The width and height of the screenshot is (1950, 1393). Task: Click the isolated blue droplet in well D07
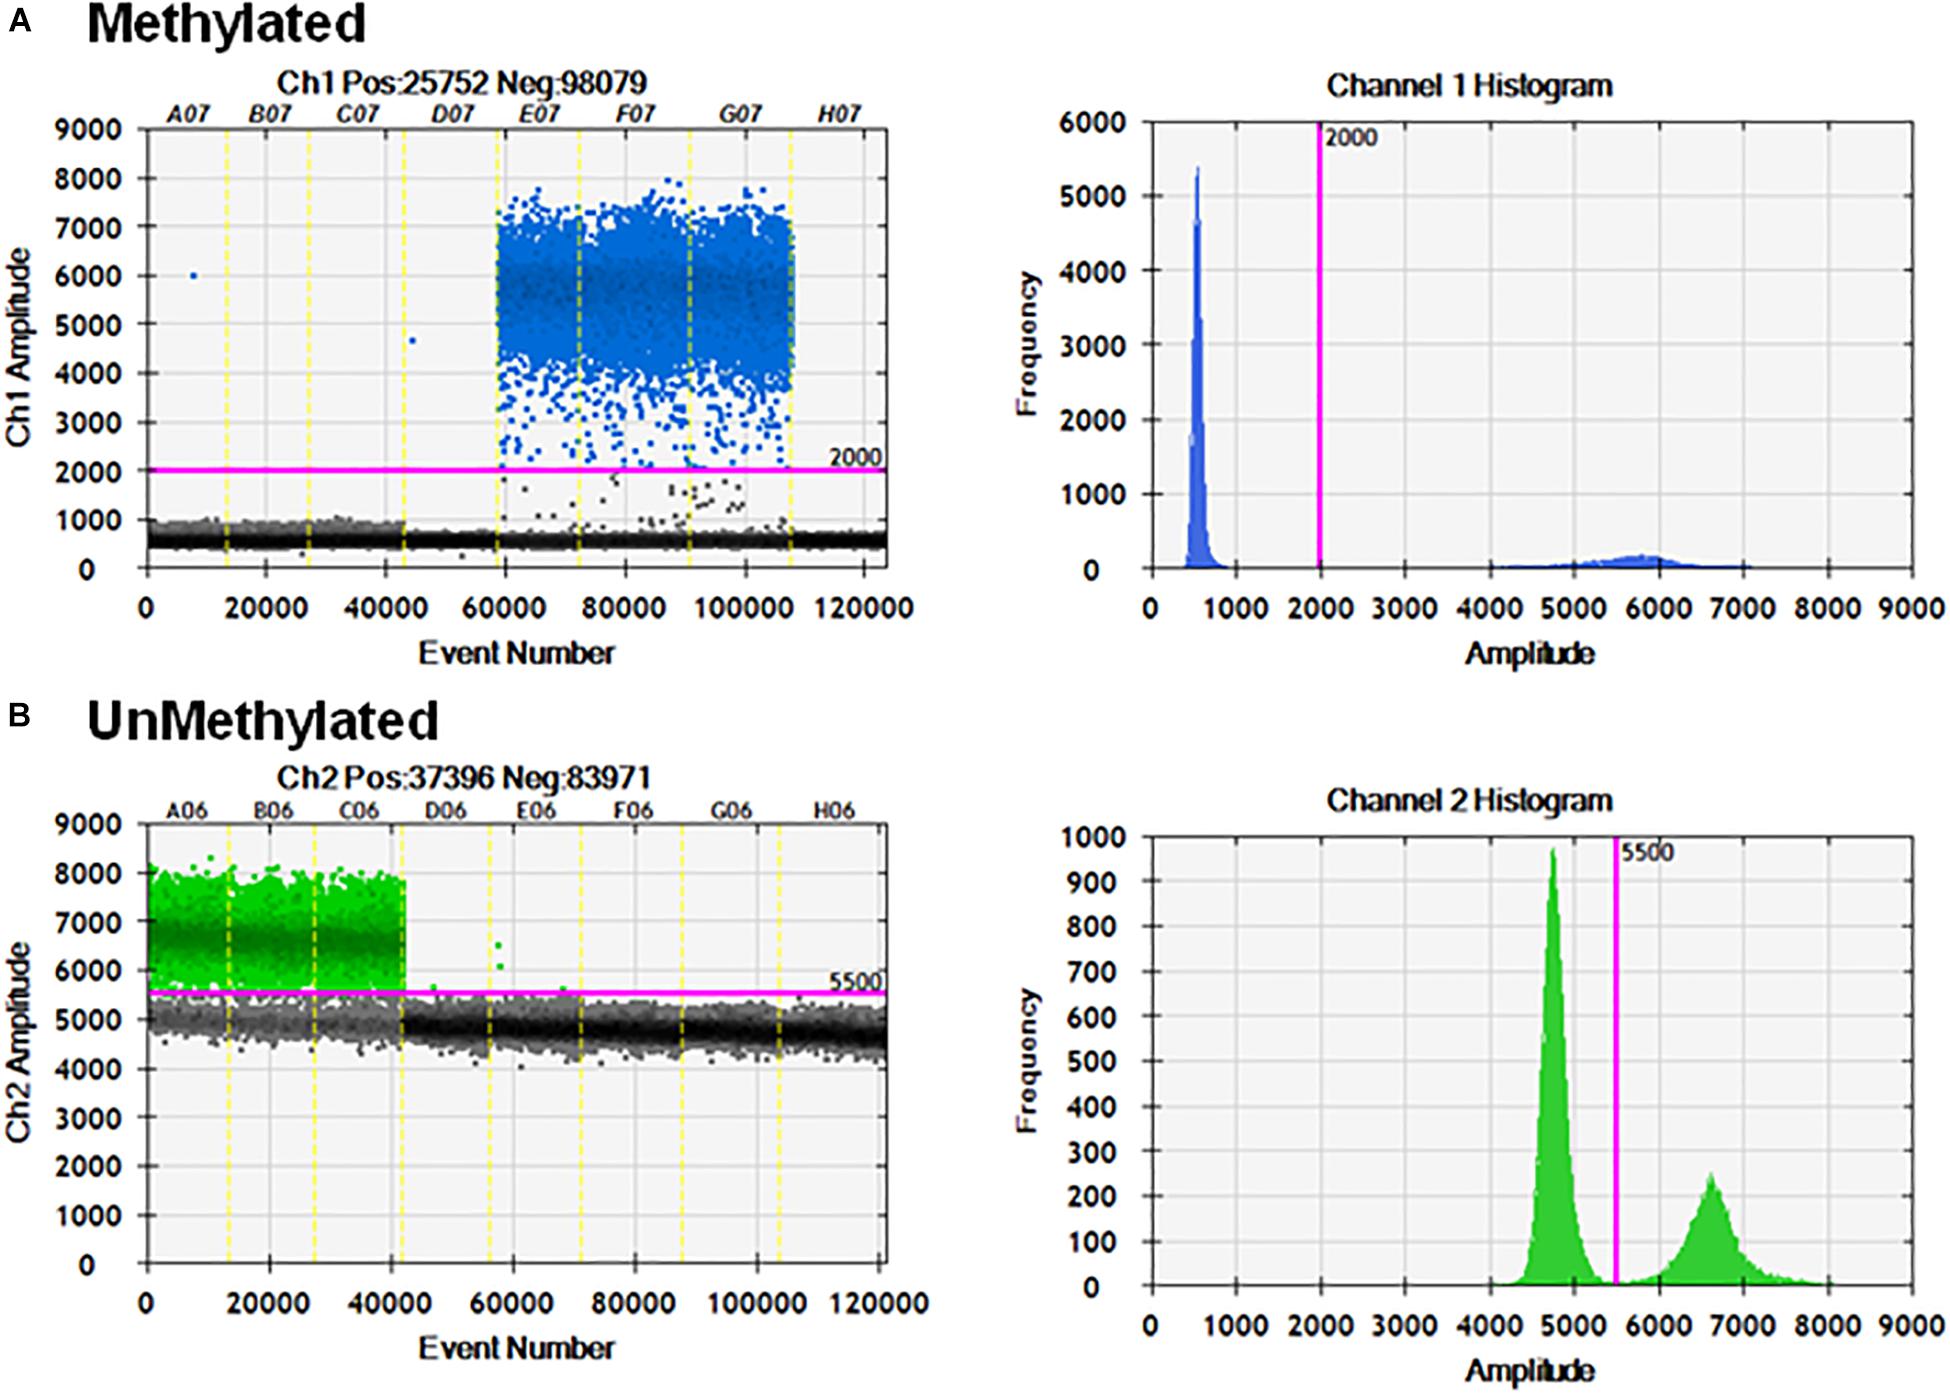[412, 341]
